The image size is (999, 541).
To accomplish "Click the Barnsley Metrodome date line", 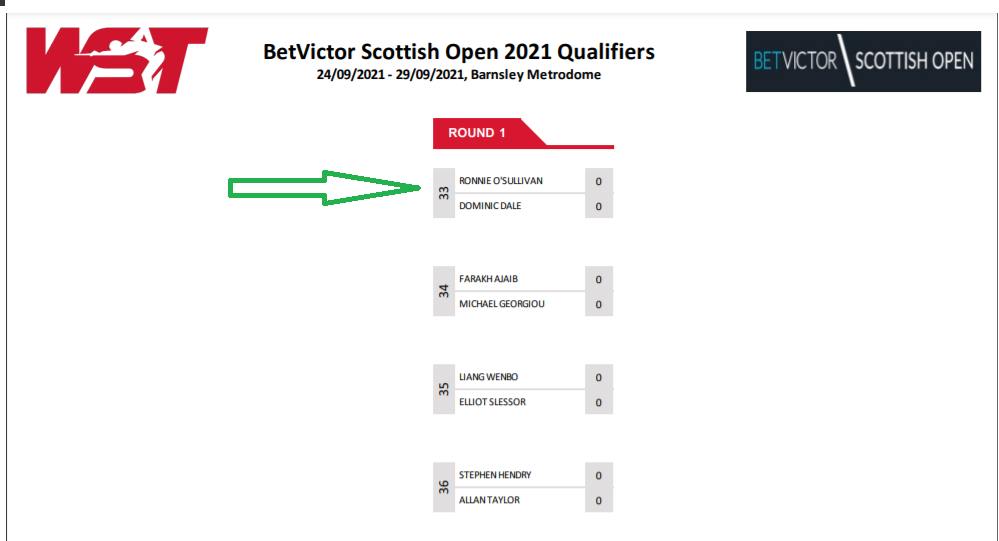I will tap(459, 75).
